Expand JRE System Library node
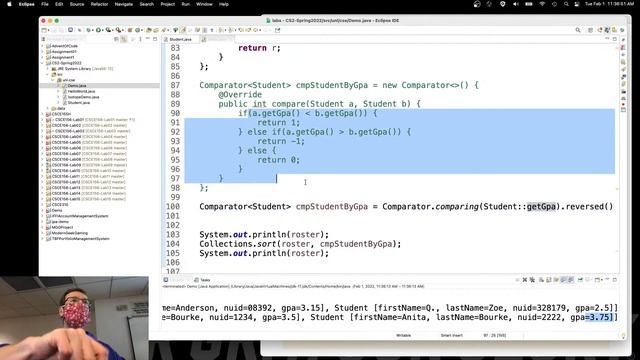Screen dimensions: 640x360 point(48,69)
